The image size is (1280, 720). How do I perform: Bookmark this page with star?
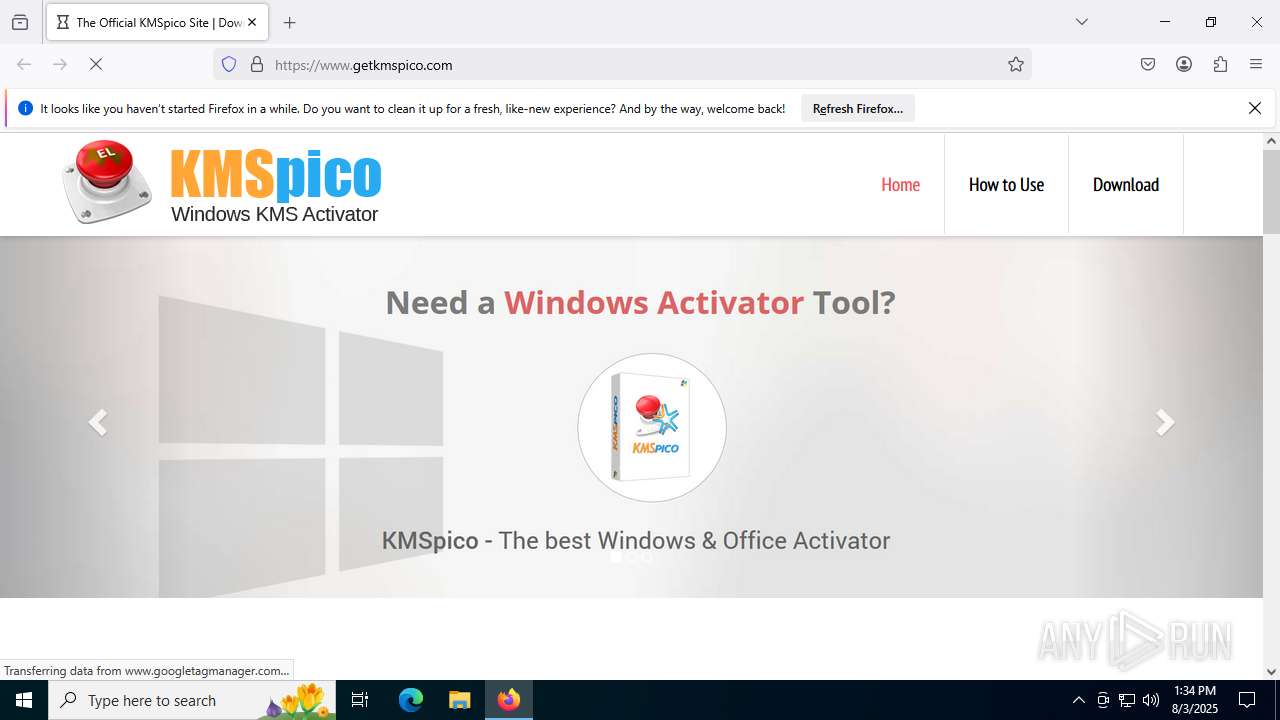click(x=1016, y=64)
